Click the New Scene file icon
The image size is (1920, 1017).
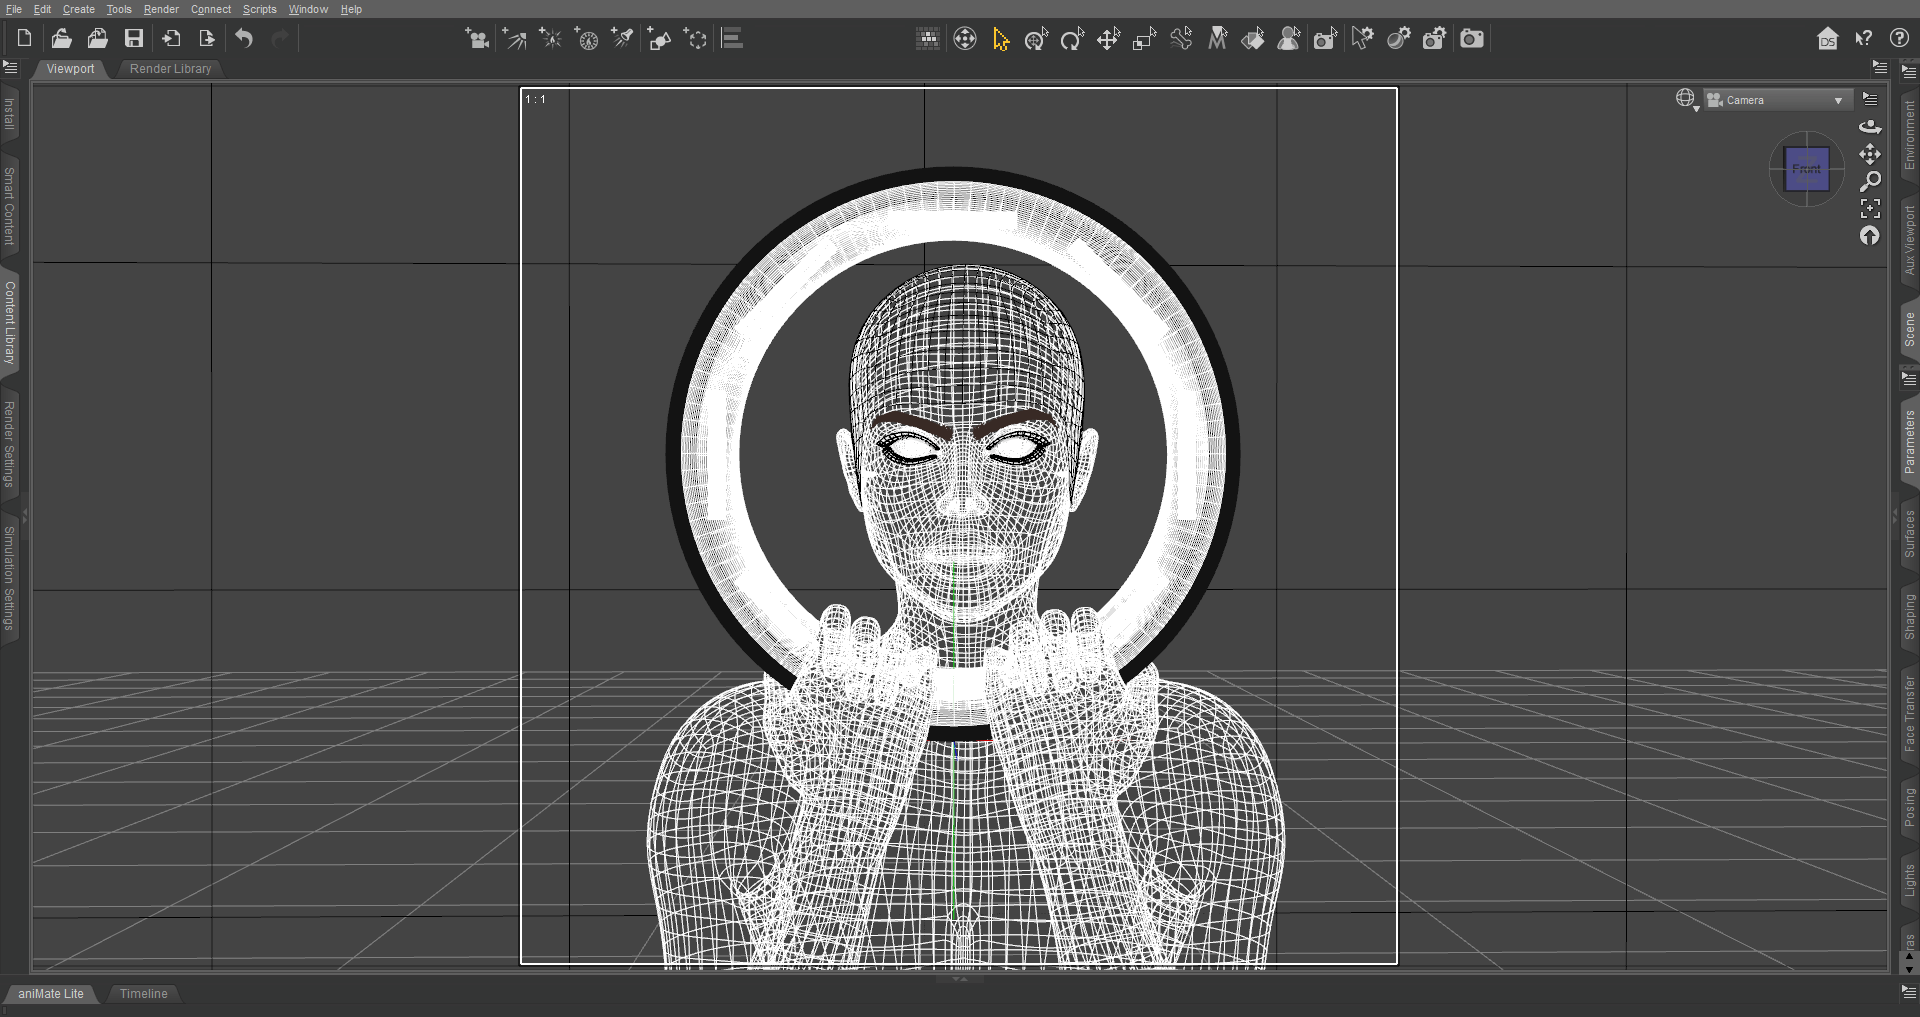tap(25, 39)
